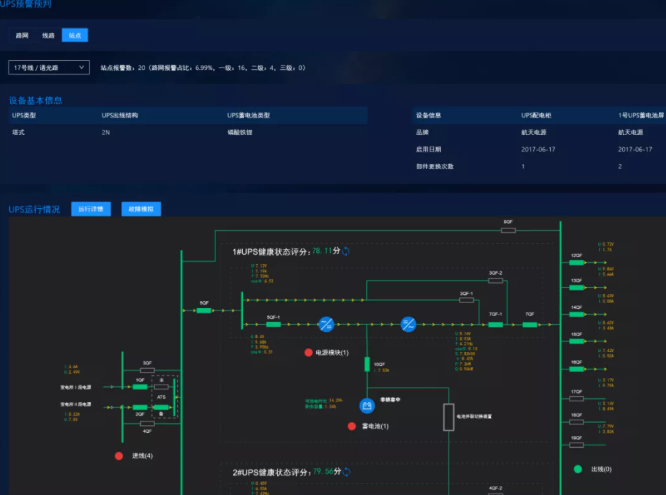Click the red 进线(4) alarm indicator
Viewport: 666px width, 495px height.
pyautogui.click(x=118, y=456)
